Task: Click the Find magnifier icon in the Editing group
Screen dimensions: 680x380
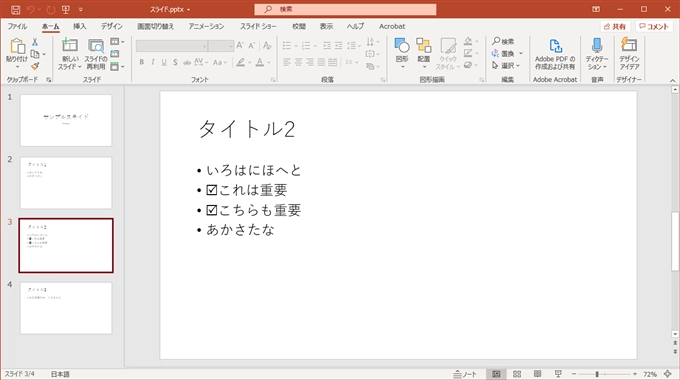Action: pyautogui.click(x=496, y=41)
